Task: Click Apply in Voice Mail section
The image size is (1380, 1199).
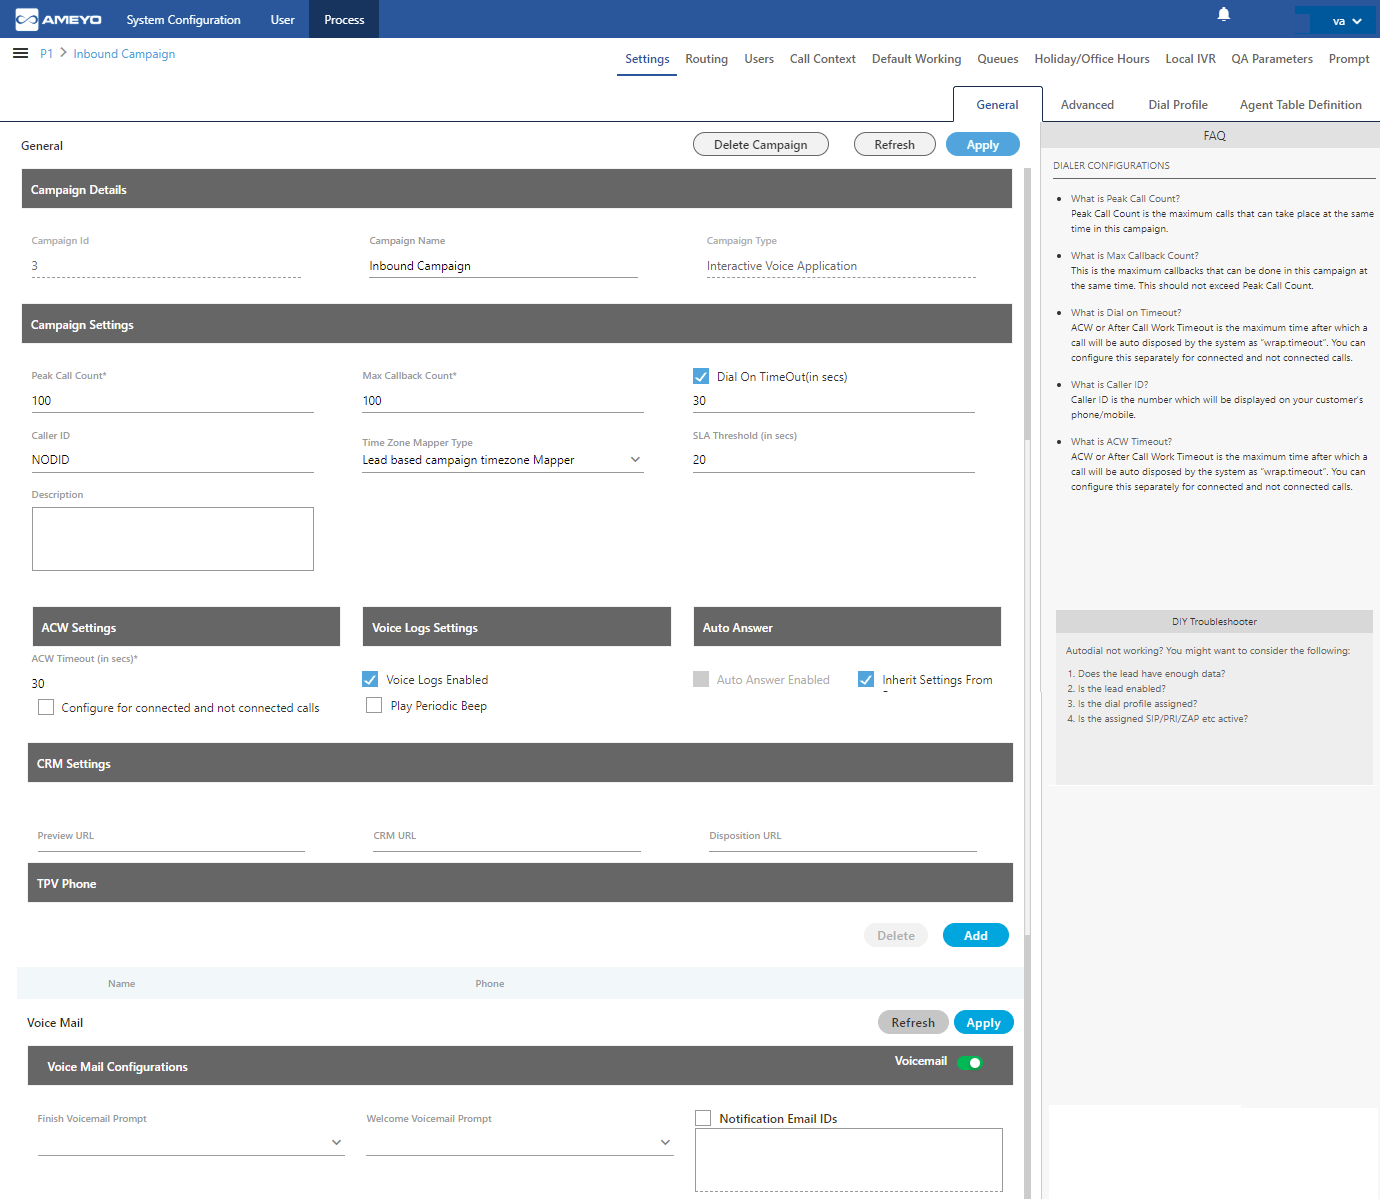Action: tap(983, 1022)
